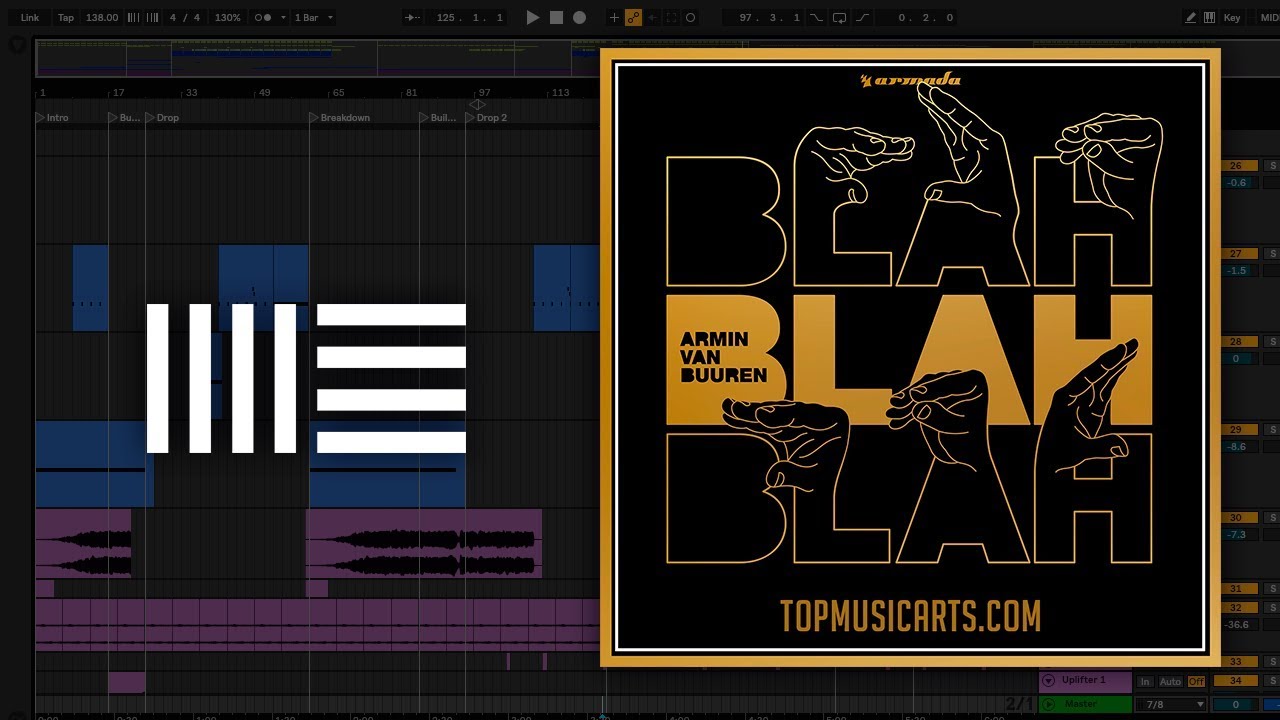The width and height of the screenshot is (1280, 720).
Task: Click the arrangement overview strip
Action: pos(318,58)
